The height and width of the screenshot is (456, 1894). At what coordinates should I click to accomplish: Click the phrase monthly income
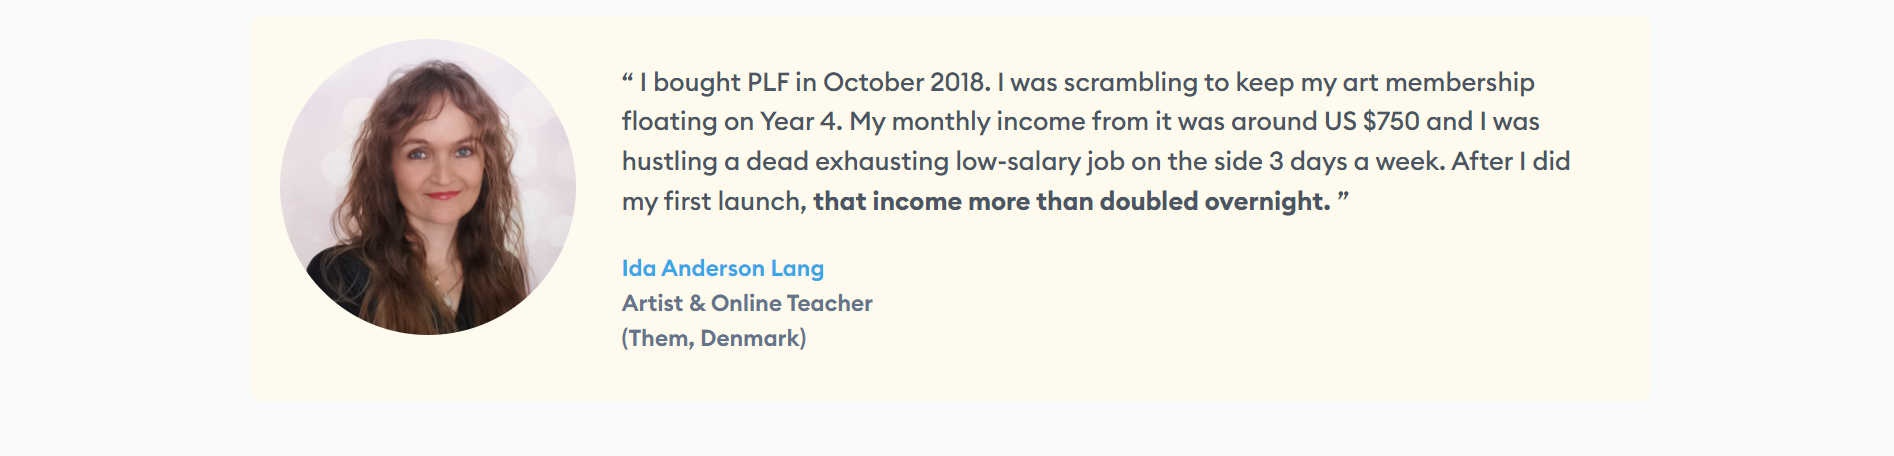click(x=988, y=122)
